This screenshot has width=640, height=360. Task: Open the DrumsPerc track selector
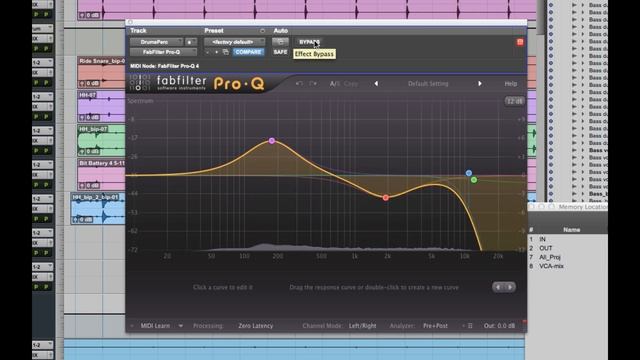pos(156,42)
